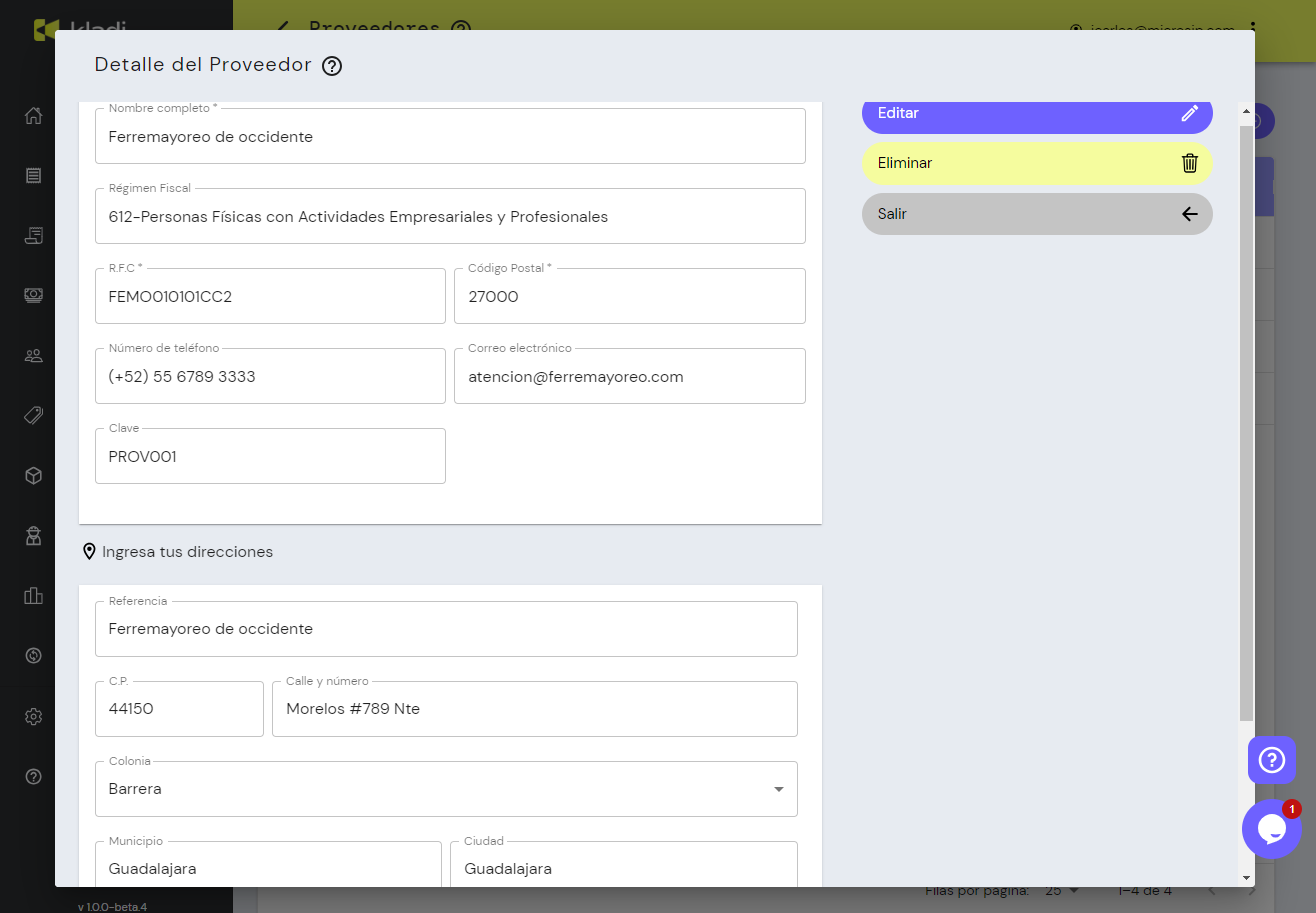Click the help icon beside Detalle del Proveedor
Image resolution: width=1316 pixels, height=913 pixels.
click(x=332, y=66)
